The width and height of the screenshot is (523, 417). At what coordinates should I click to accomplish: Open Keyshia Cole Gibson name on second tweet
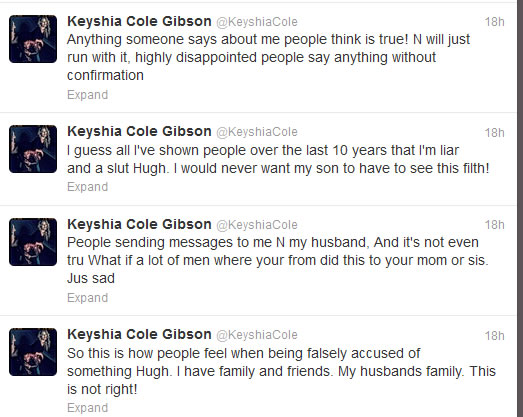[x=139, y=131]
